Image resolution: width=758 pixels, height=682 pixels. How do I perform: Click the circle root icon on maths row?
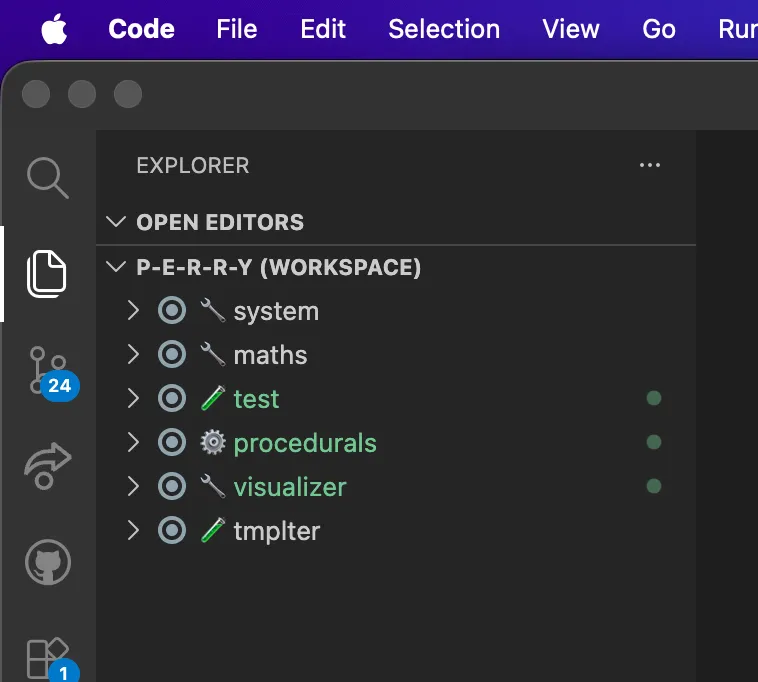(172, 354)
